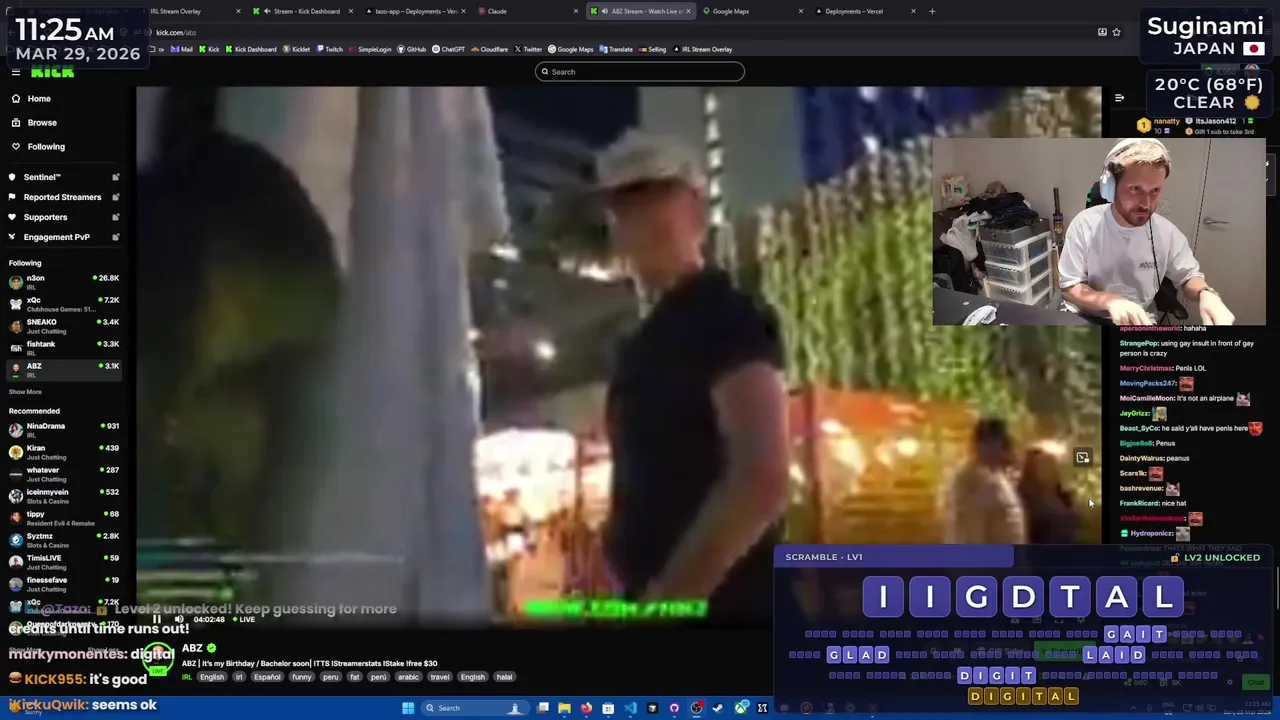This screenshot has width=1280, height=720.
Task: Open Supporters section
Action: tap(45, 217)
